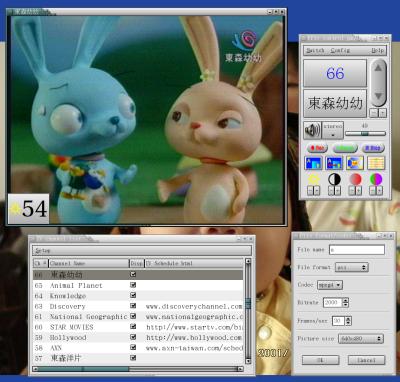The width and height of the screenshot is (400, 382).
Task: Click the red Rec button
Action: coord(317,148)
